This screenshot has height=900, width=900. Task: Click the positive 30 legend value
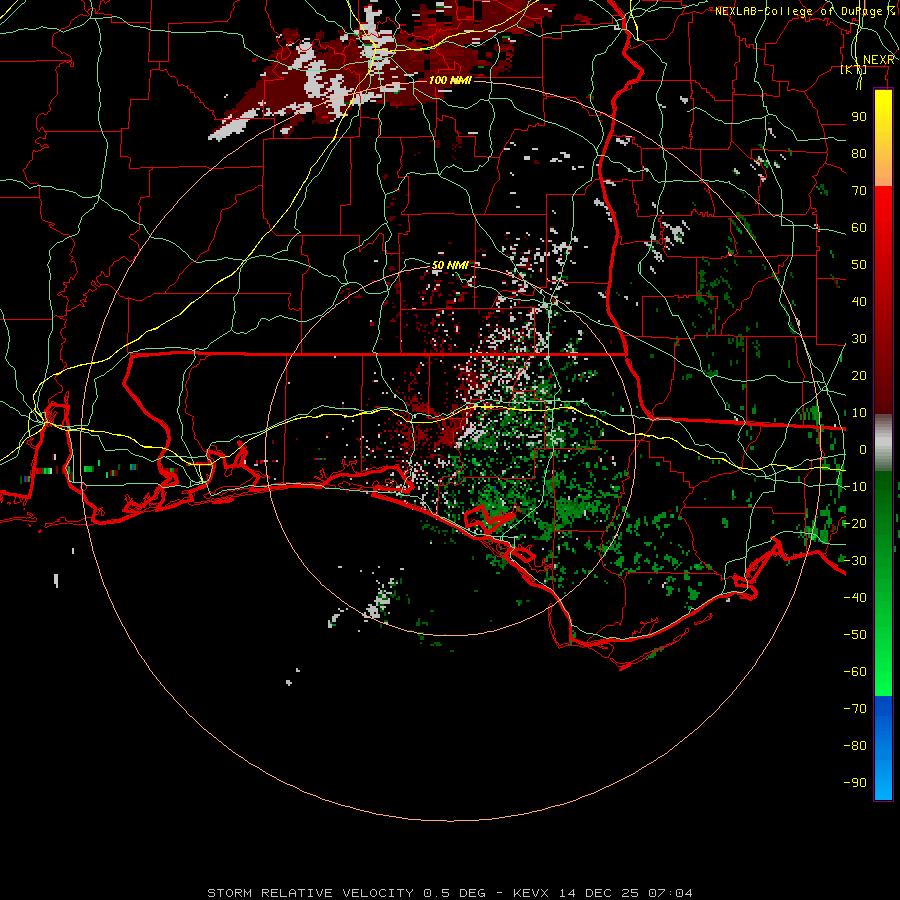pos(859,339)
